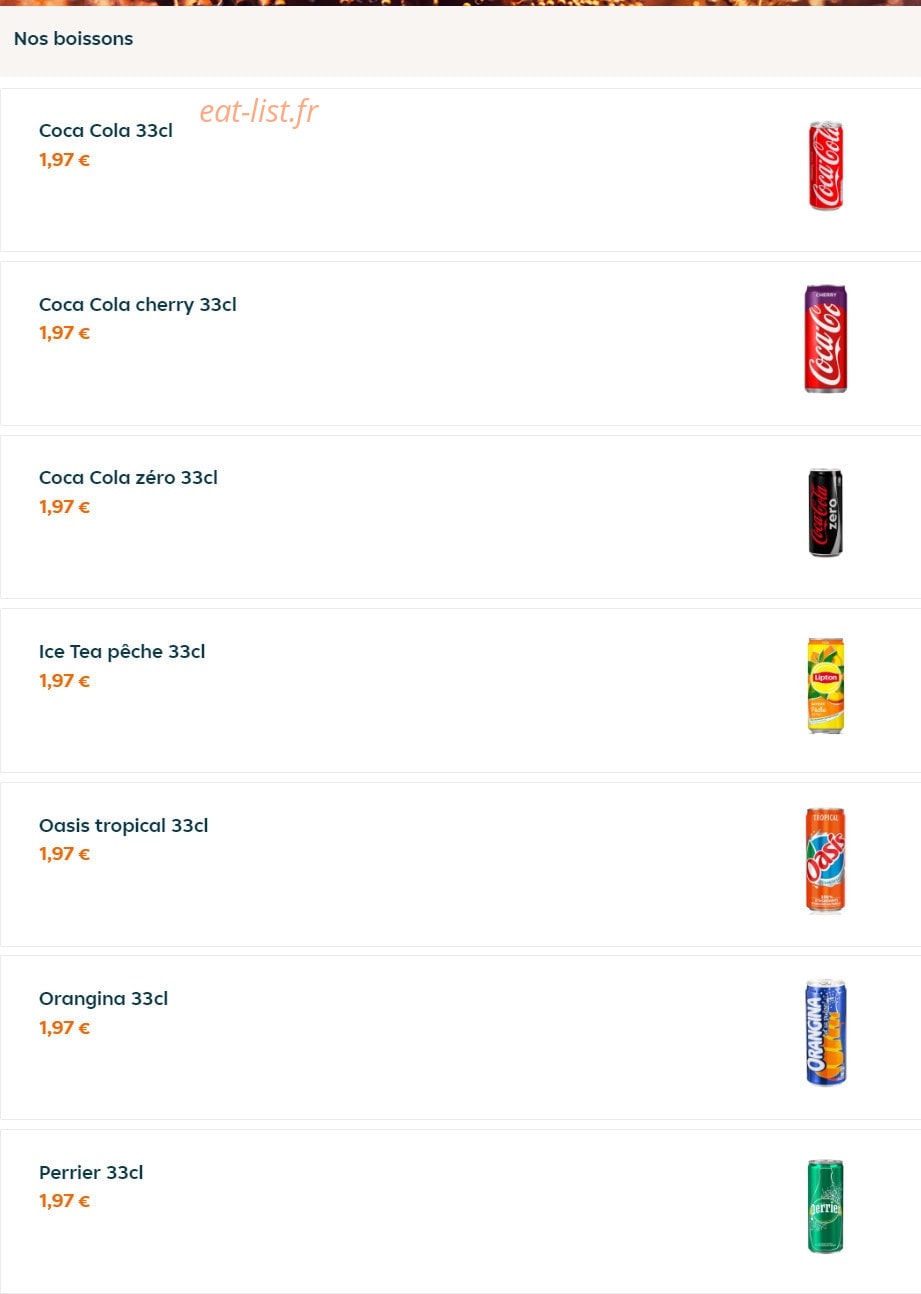Click the Lipton Ice Tea can image
Screen dimensions: 921x1294
point(826,686)
